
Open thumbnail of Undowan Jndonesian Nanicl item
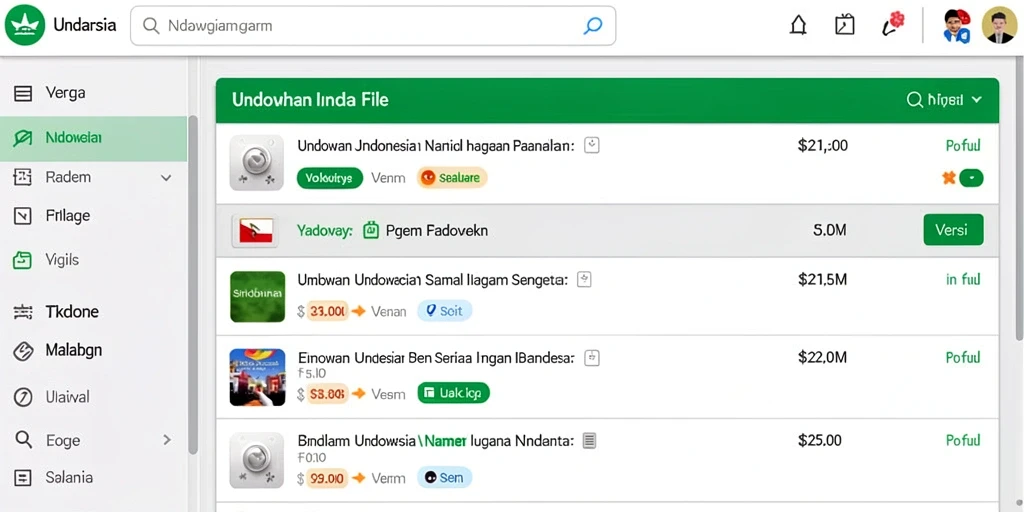(x=257, y=163)
